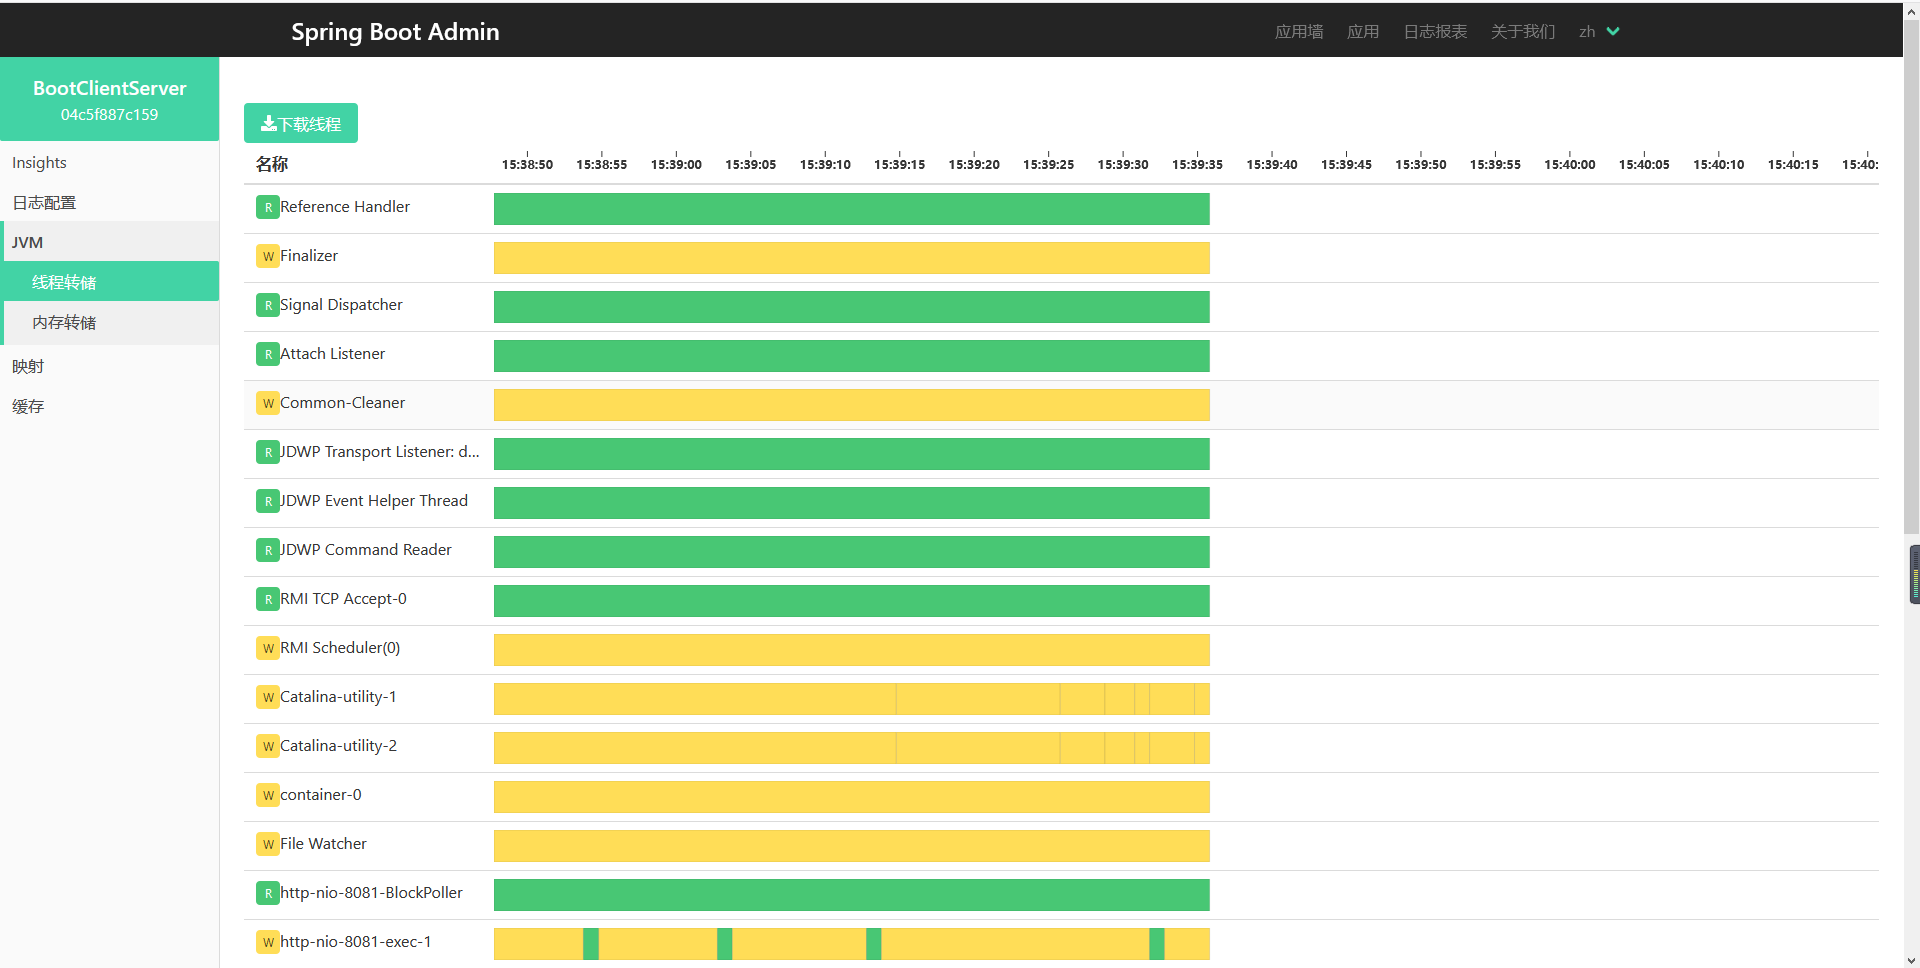Click the R badge beside Signal Dispatcher
Image resolution: width=1920 pixels, height=968 pixels.
coord(267,306)
